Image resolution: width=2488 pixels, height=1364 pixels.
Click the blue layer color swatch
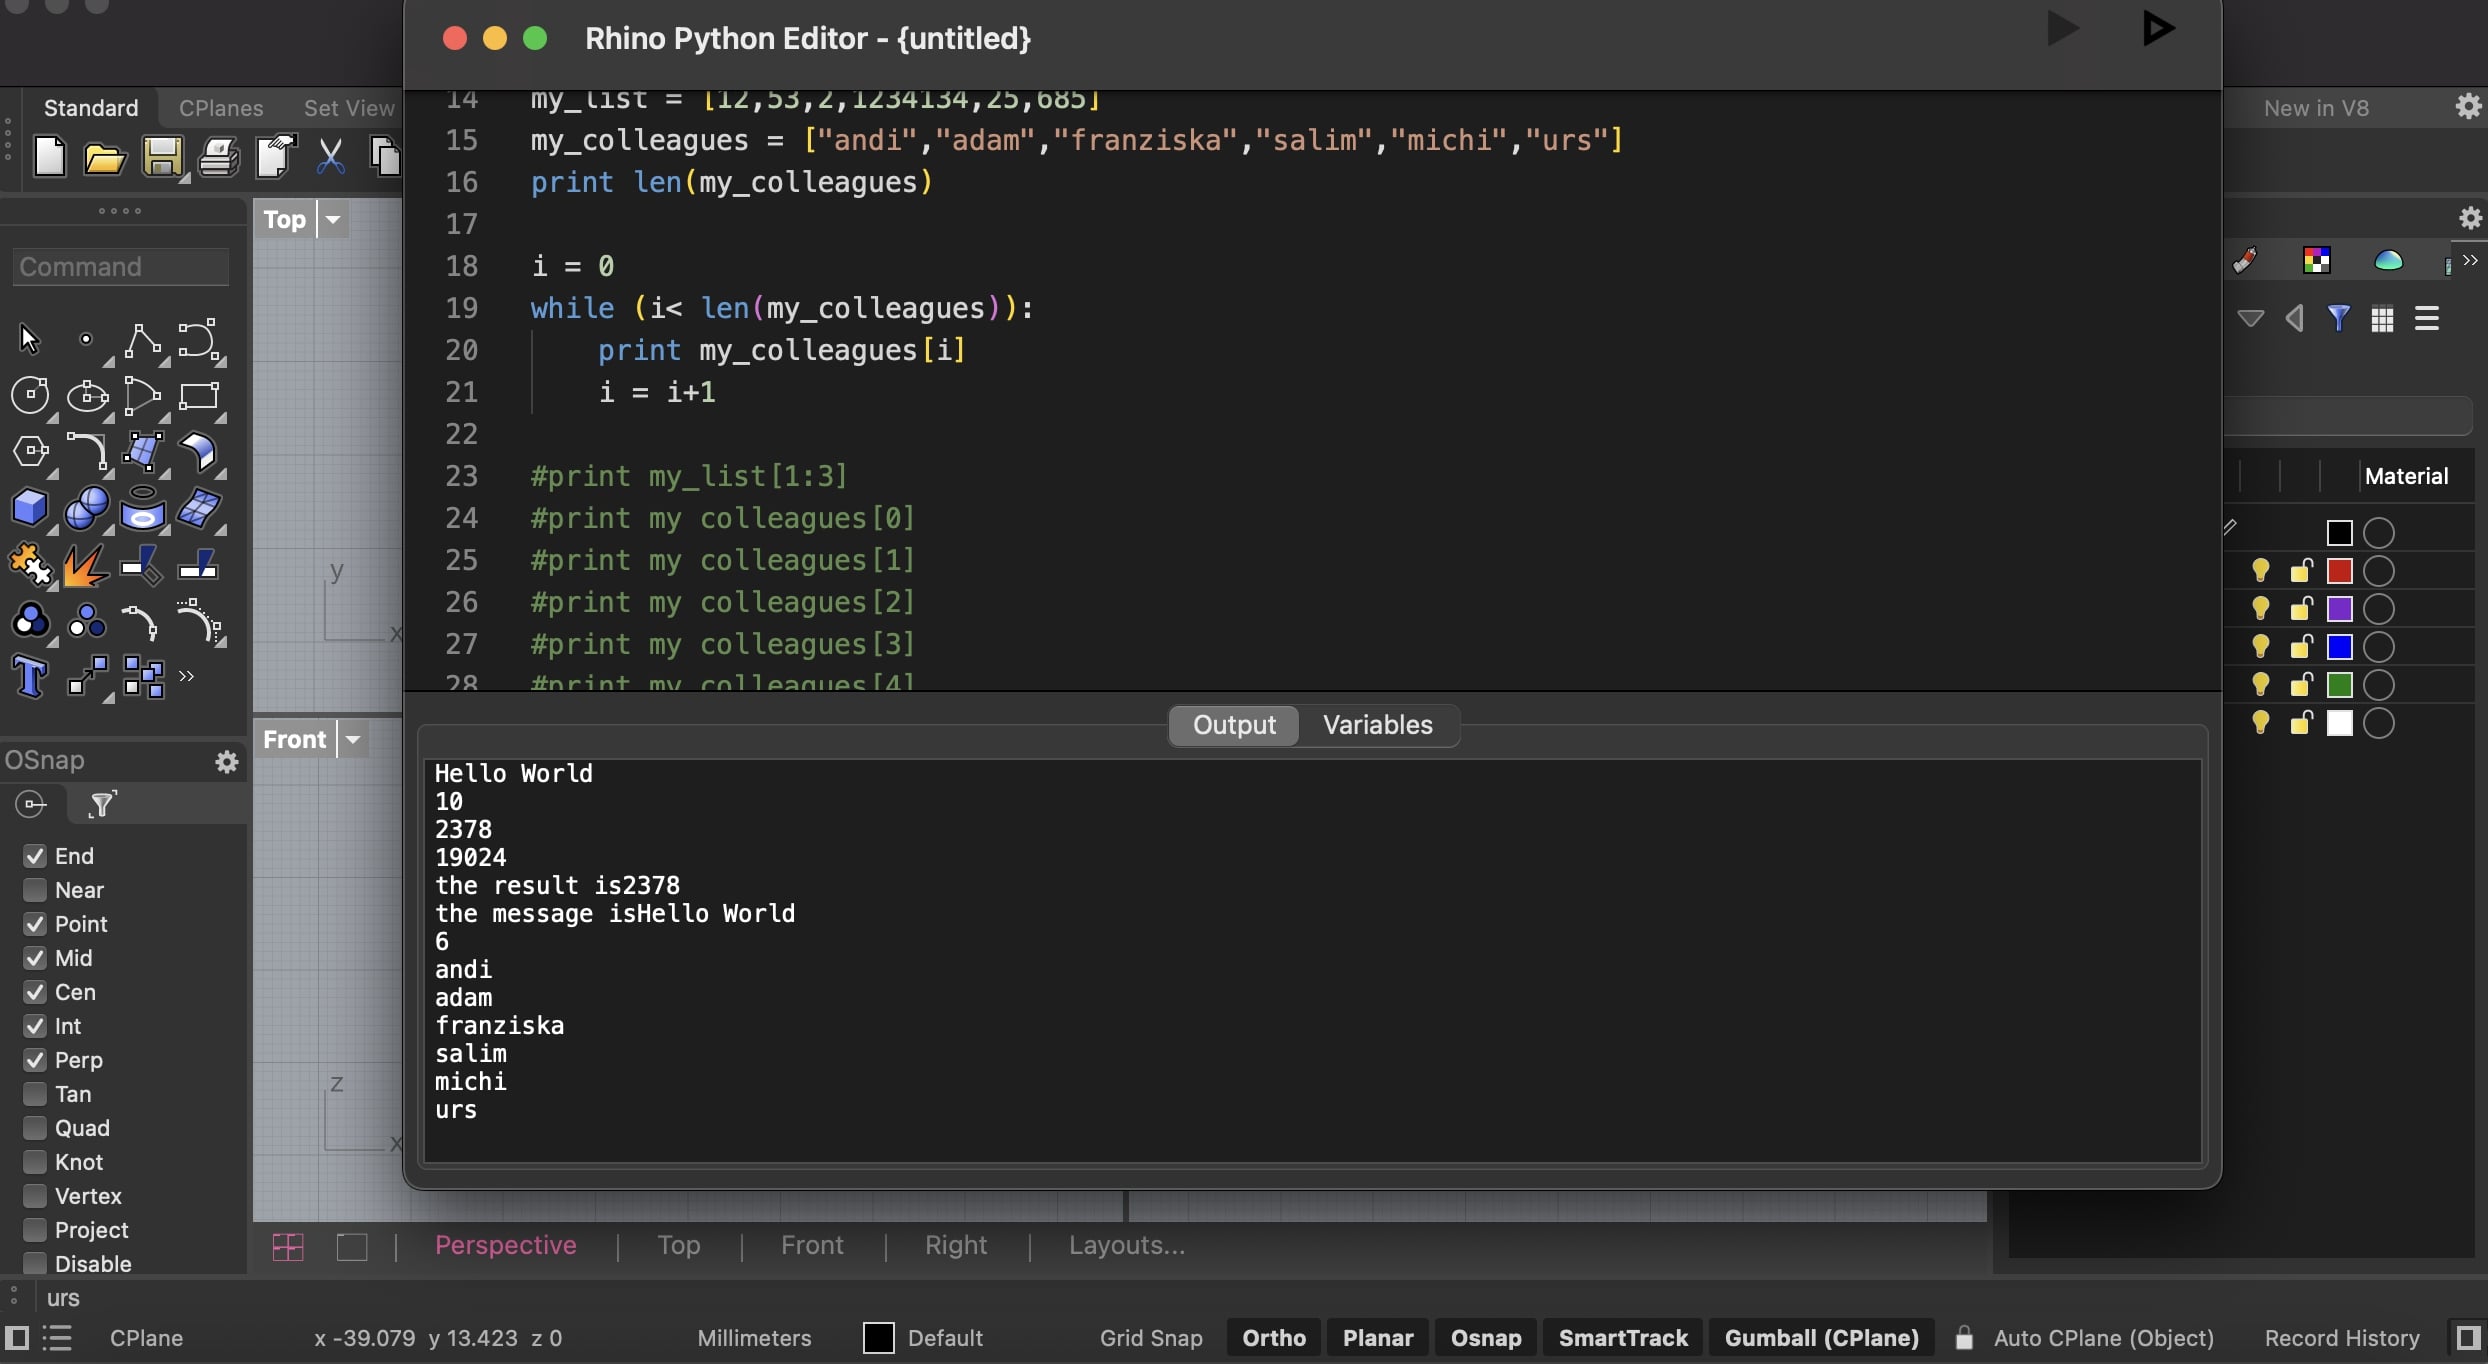point(2340,647)
